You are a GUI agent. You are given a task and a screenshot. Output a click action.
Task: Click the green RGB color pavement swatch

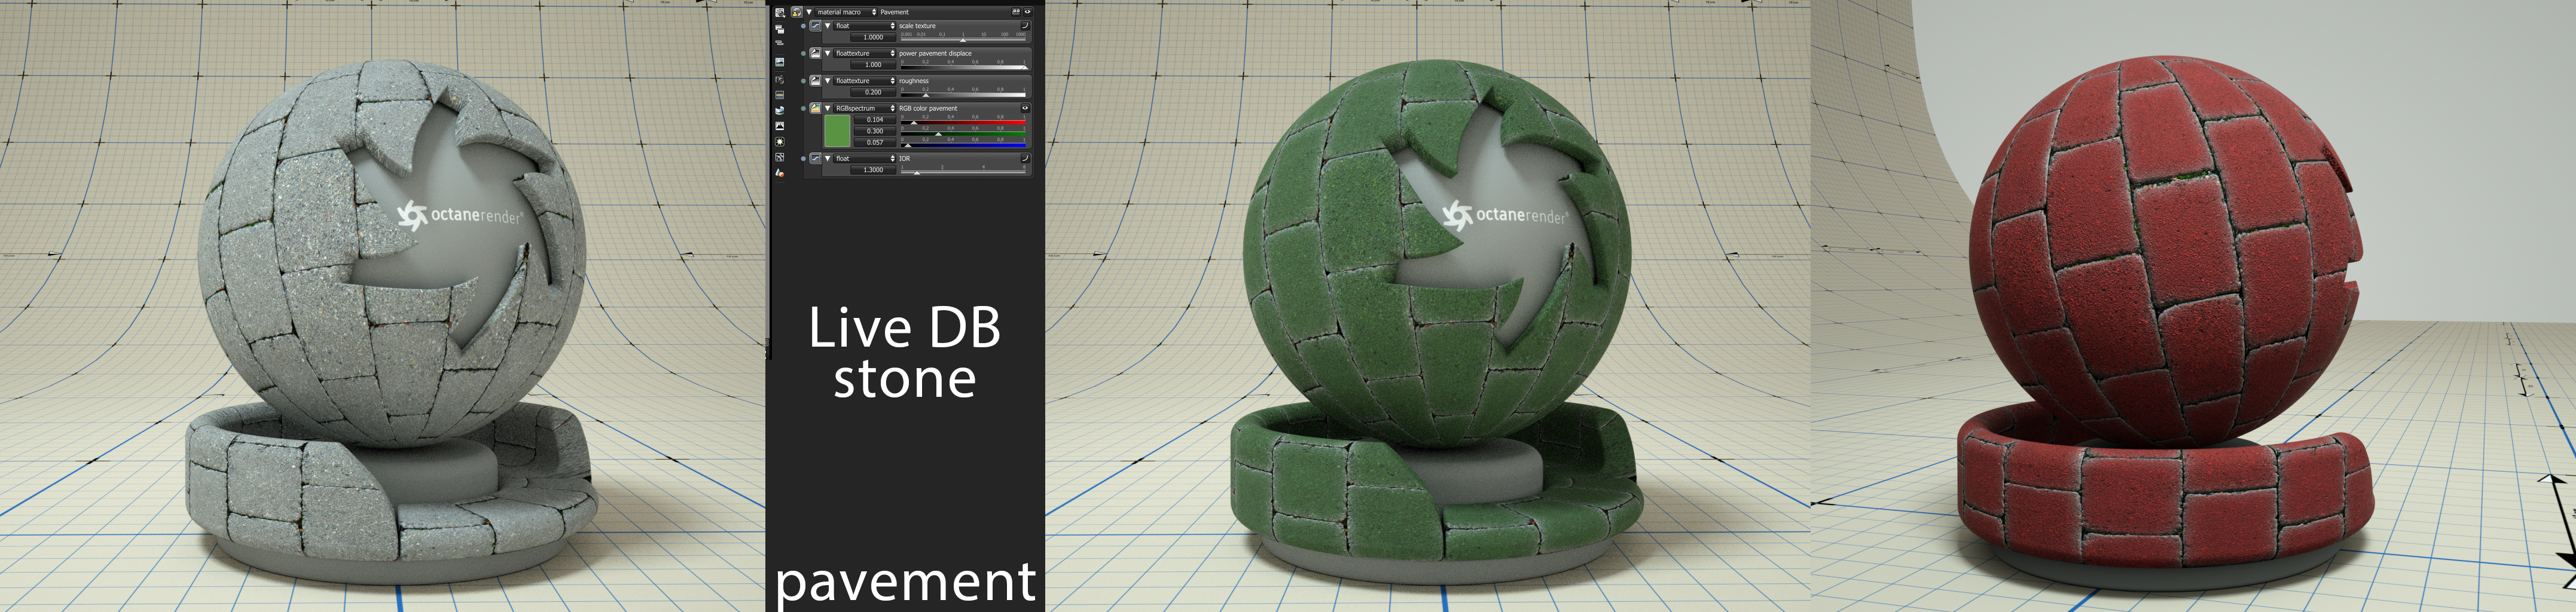tap(837, 131)
